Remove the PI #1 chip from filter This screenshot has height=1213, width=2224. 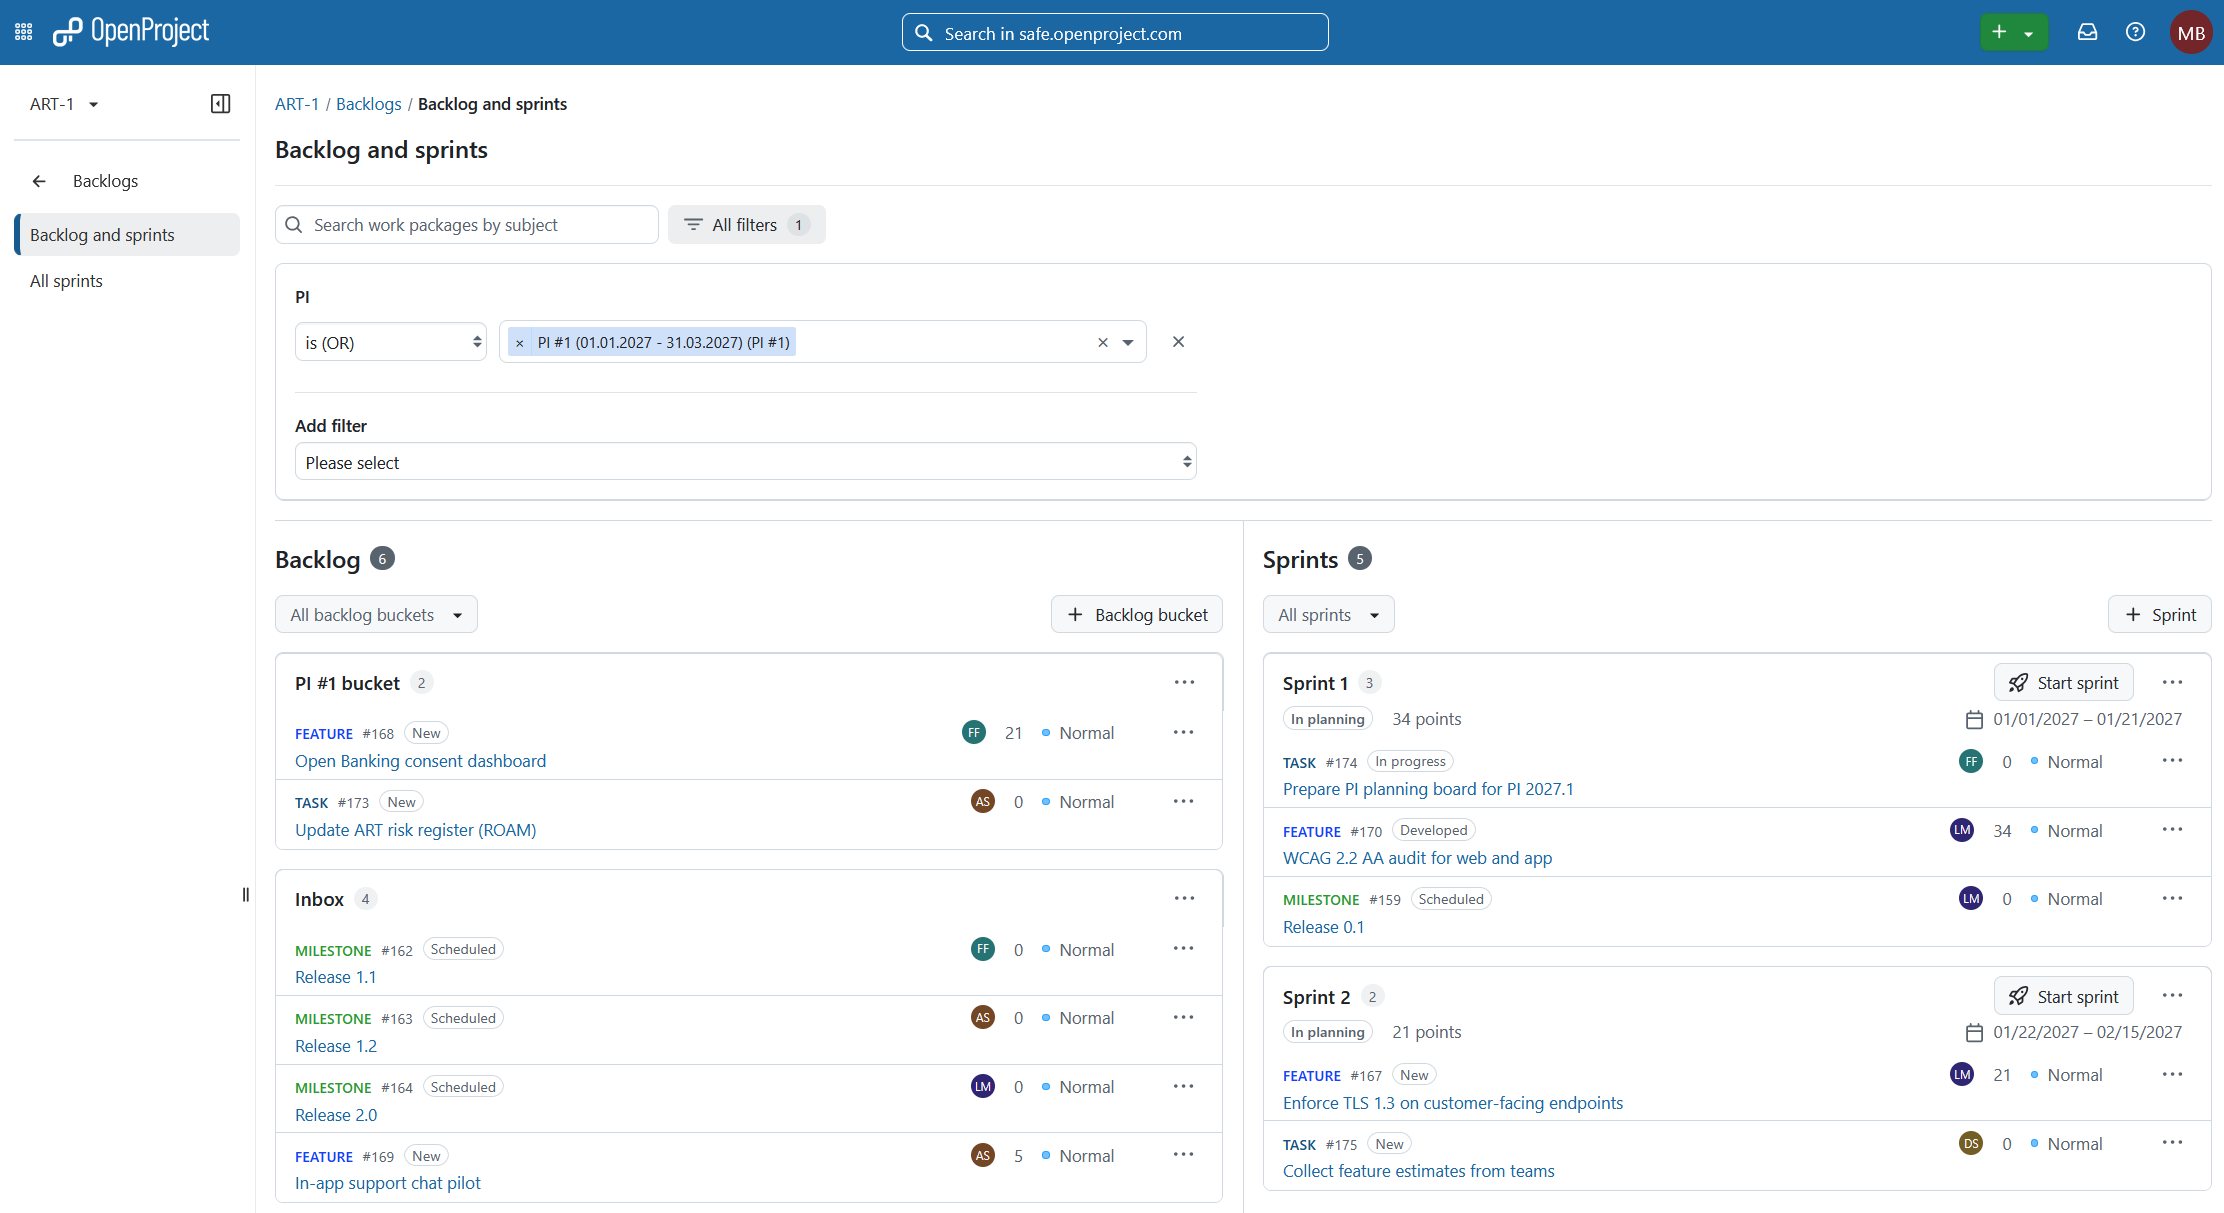coord(519,343)
